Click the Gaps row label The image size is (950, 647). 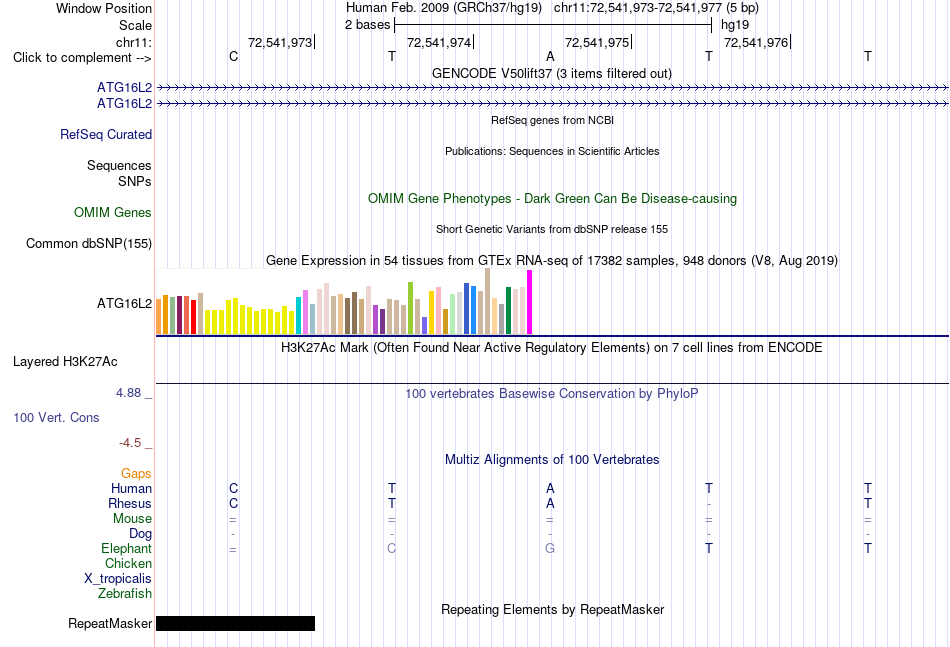click(x=136, y=474)
